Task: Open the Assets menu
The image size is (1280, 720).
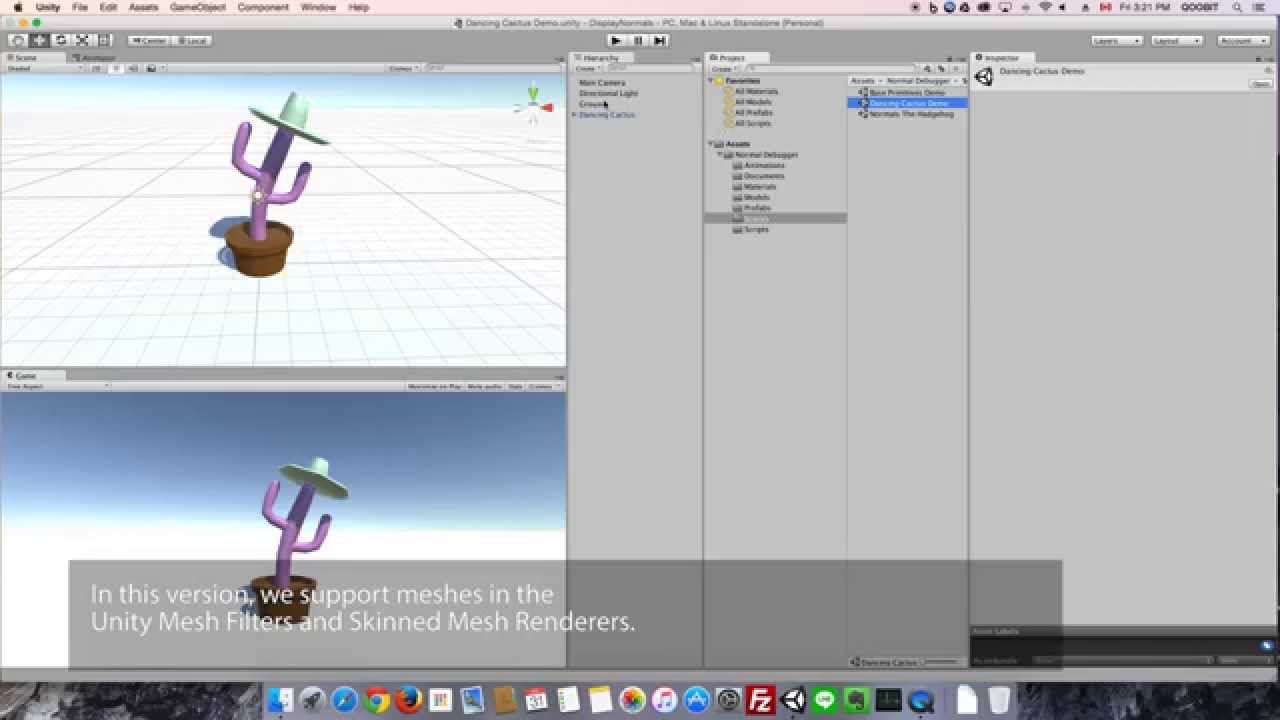Action: 143,7
